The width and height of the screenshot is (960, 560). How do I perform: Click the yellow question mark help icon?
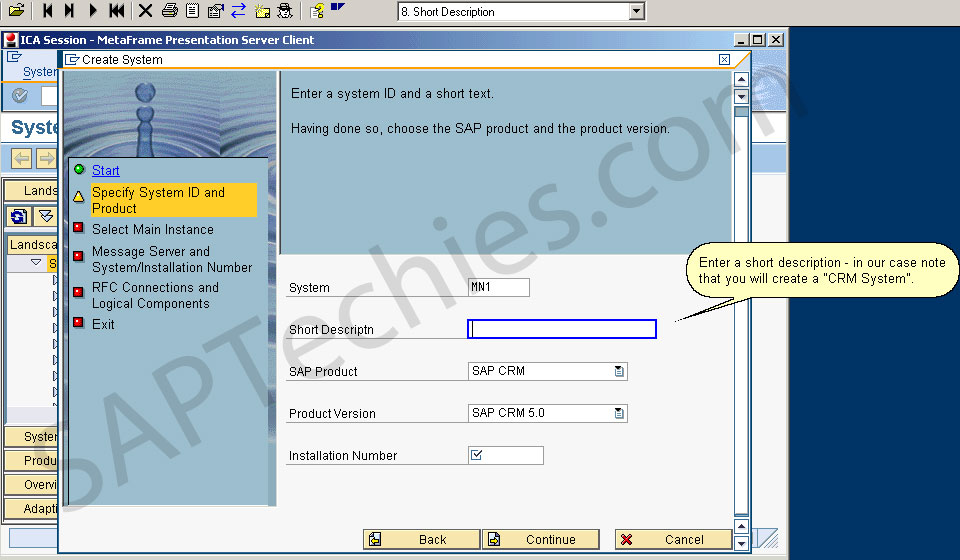tap(317, 10)
